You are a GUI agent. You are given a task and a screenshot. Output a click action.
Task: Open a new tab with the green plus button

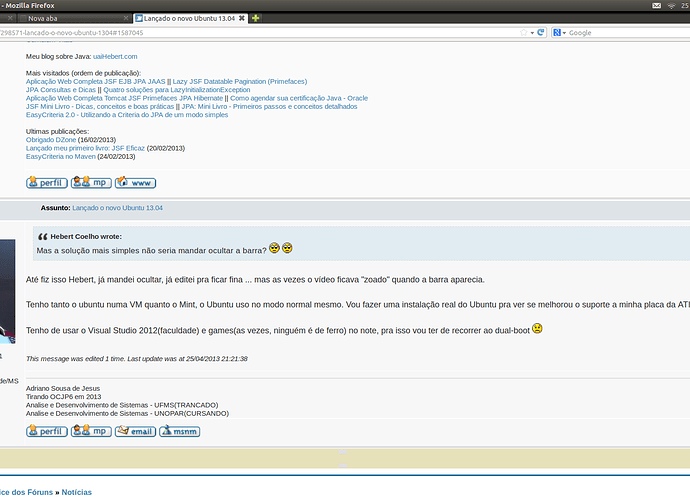coord(255,18)
